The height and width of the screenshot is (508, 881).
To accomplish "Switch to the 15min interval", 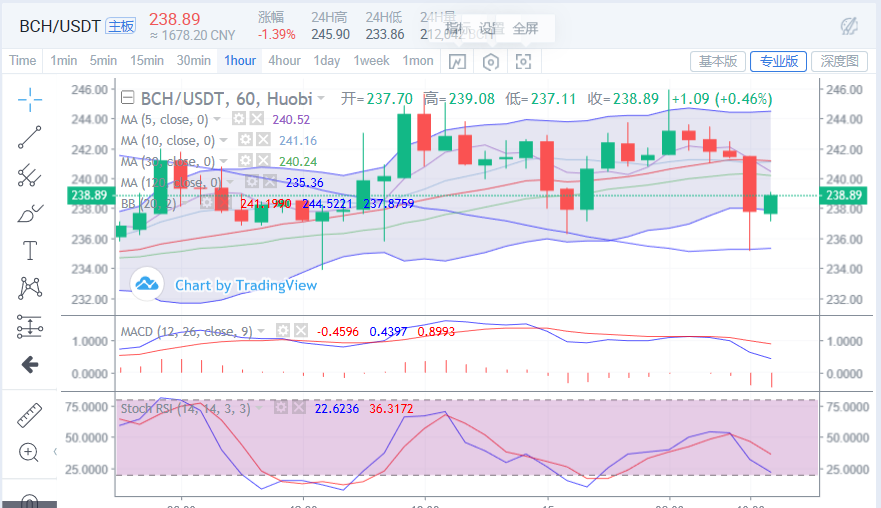I will coord(147,61).
